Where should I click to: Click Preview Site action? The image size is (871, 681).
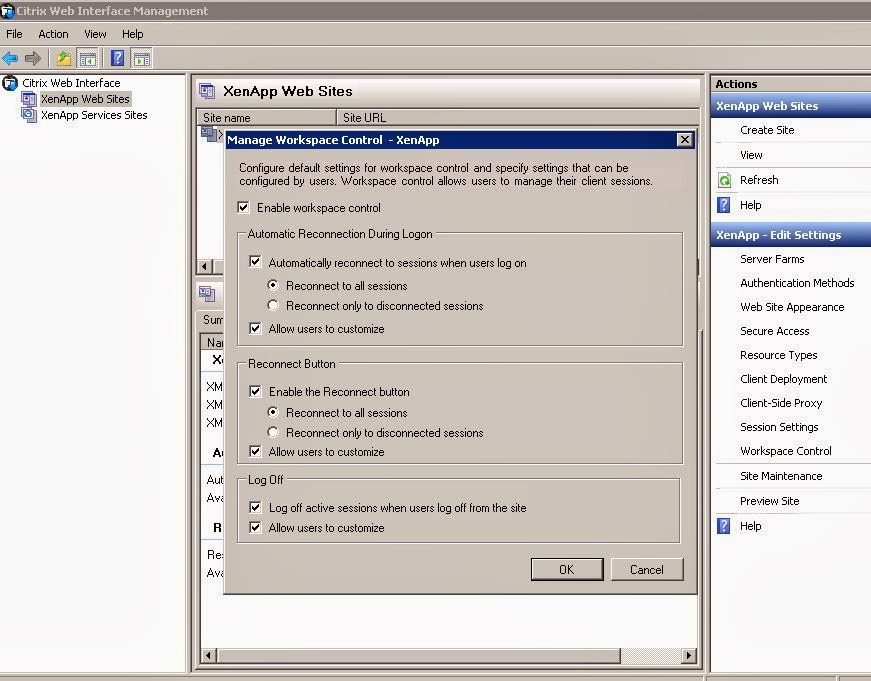point(769,500)
